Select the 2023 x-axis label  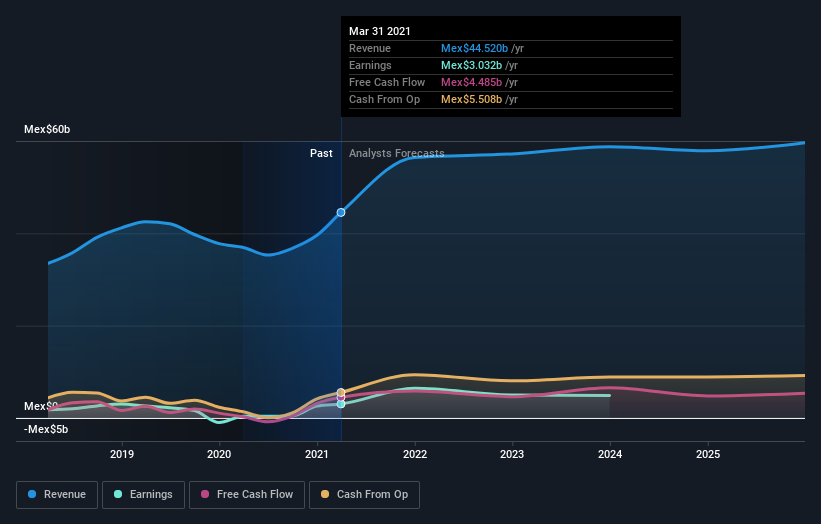click(512, 454)
